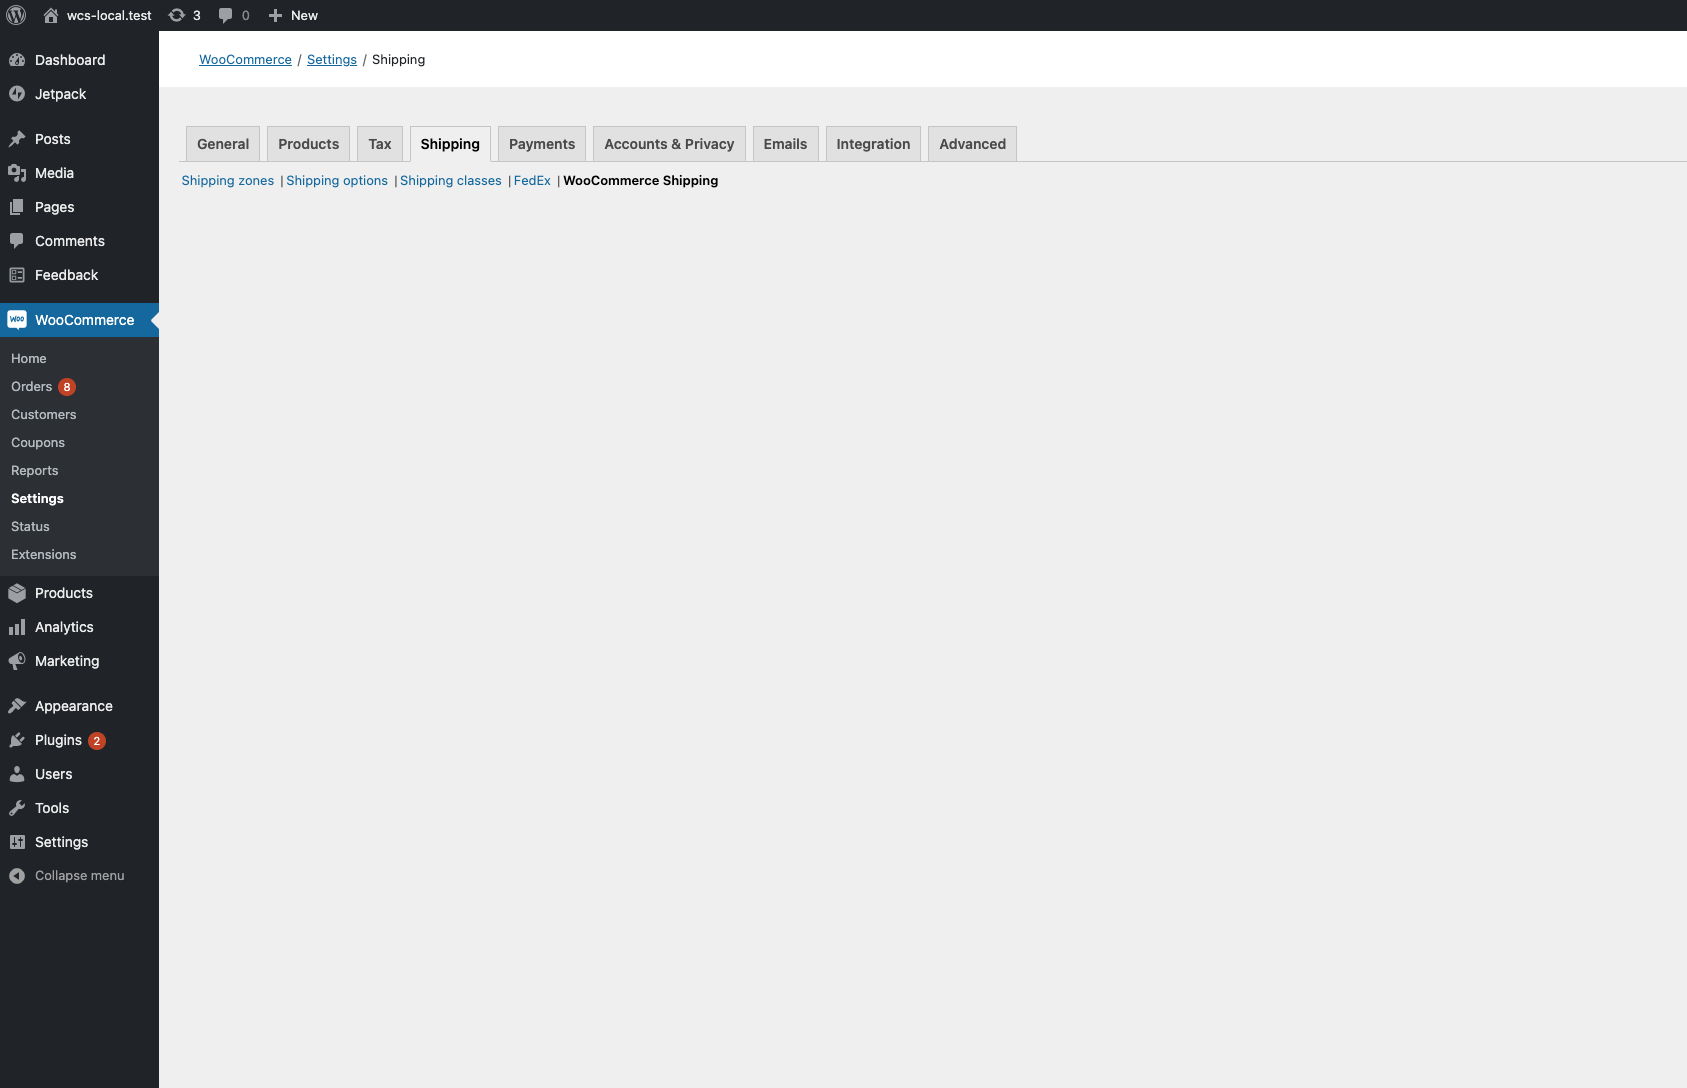Select the Analytics chart icon
1687x1088 pixels.
(x=19, y=627)
